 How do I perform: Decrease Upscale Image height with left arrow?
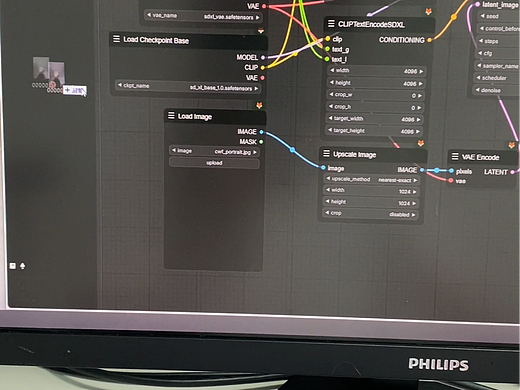click(x=327, y=201)
